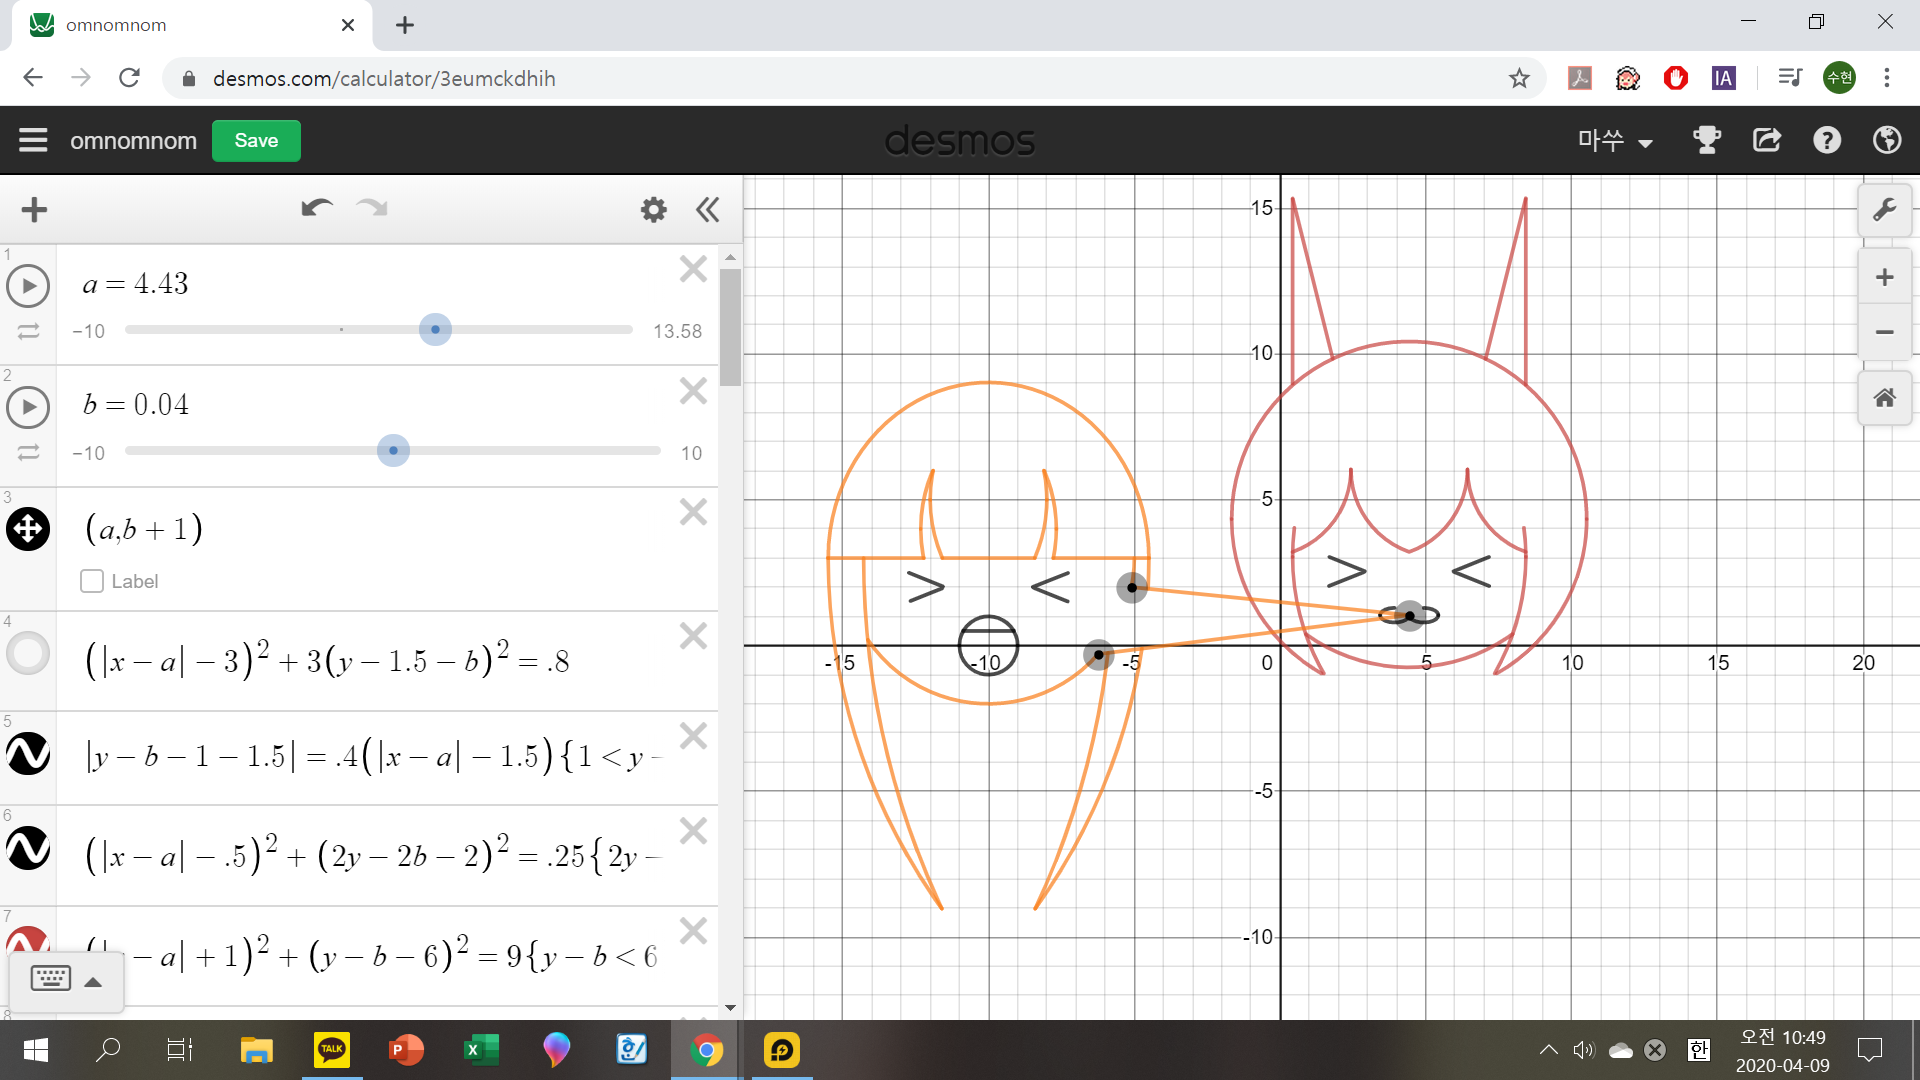Open a new browser tab
This screenshot has width=1920, height=1080.
click(405, 25)
